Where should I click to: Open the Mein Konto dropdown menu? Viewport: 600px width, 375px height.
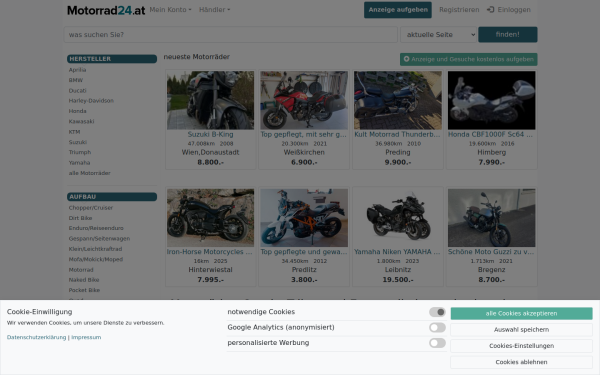170,10
